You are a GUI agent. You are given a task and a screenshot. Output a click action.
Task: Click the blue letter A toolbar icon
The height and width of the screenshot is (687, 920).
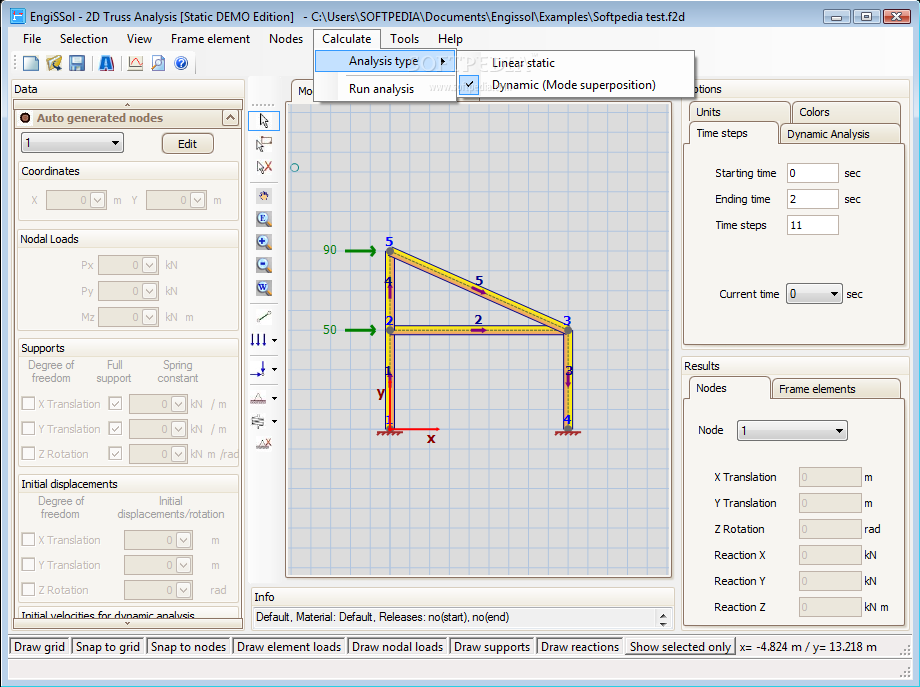(x=106, y=63)
